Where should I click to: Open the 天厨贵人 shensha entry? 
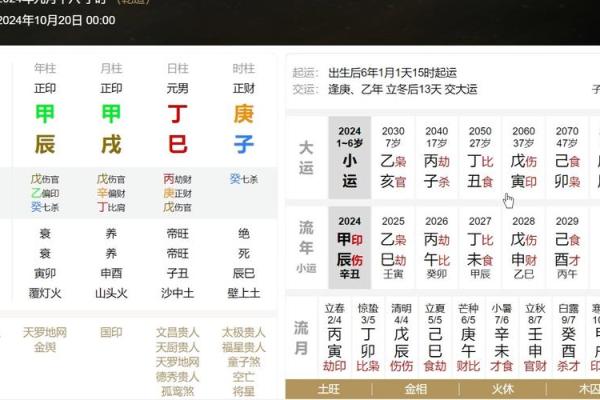click(x=177, y=347)
